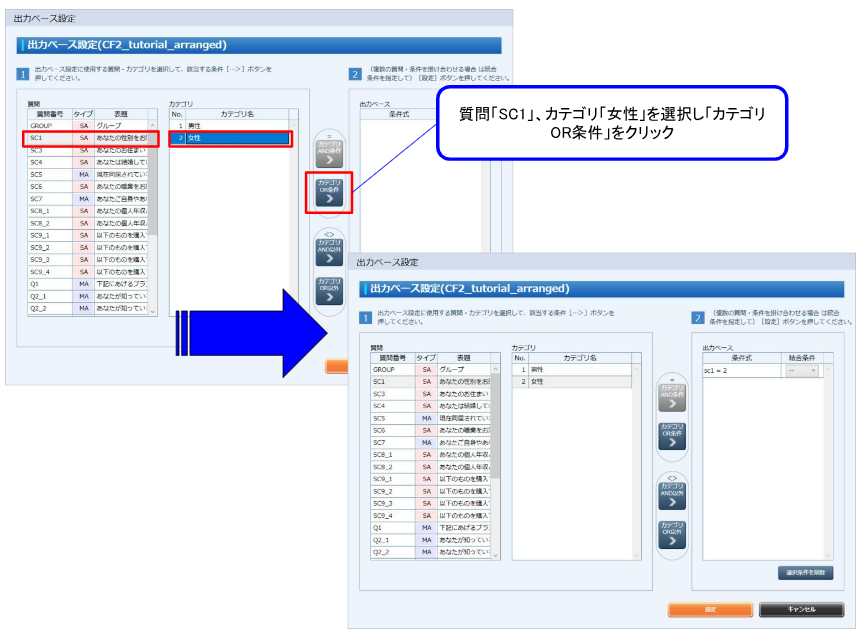
Task: Select category 女性 in the カテゴリ list
Action: click(539, 381)
